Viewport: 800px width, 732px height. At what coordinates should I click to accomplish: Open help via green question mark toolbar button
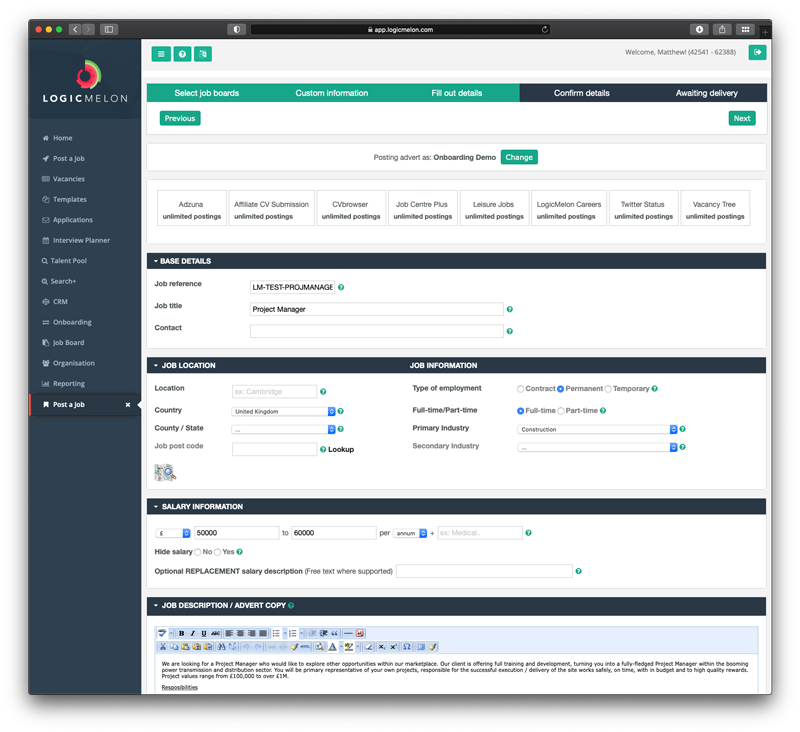(182, 54)
